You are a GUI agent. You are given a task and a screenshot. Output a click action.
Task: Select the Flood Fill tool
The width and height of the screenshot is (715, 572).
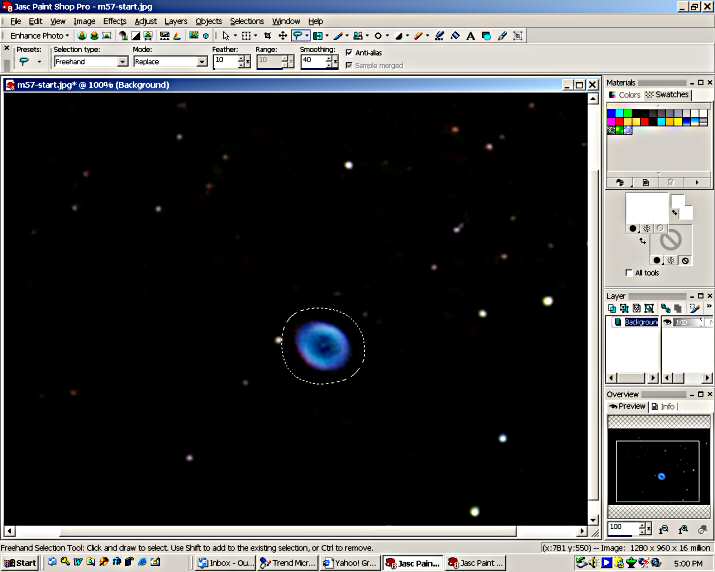click(486, 36)
